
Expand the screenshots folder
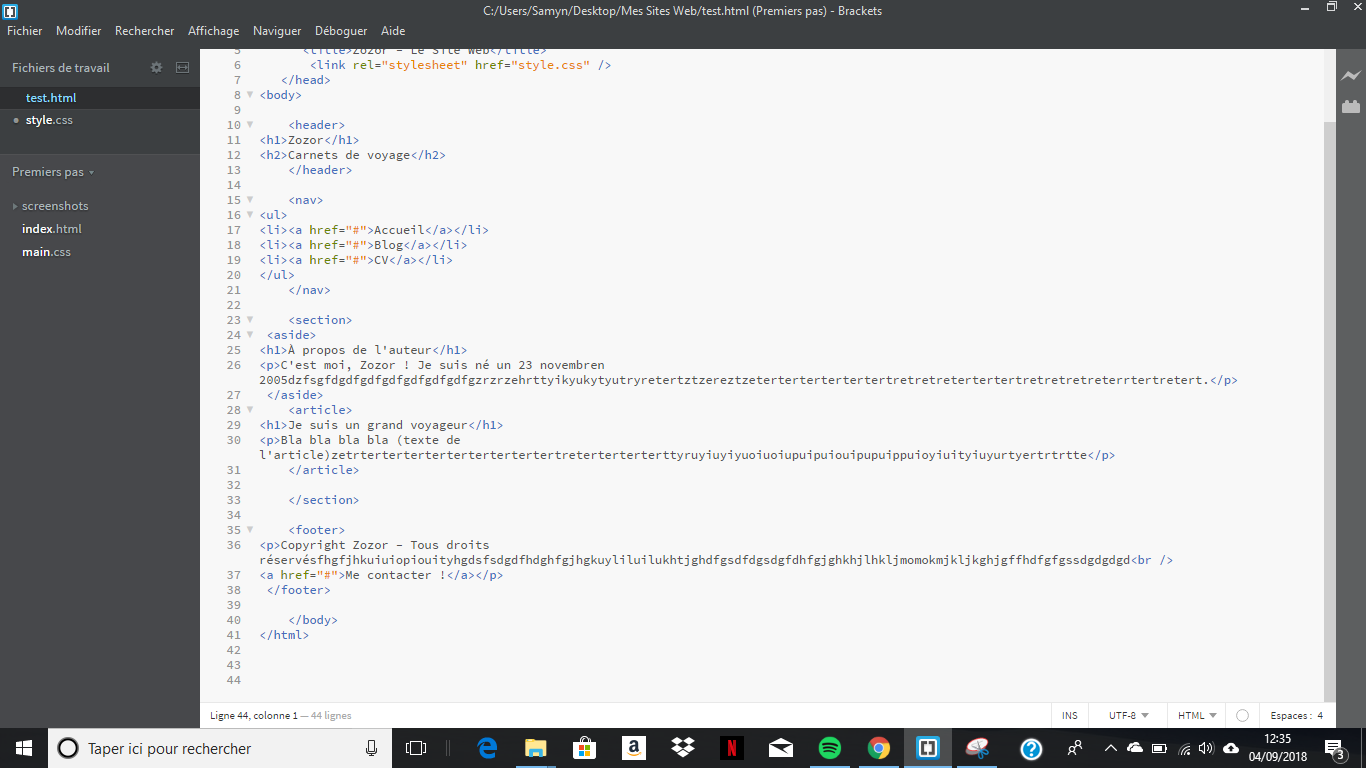click(14, 206)
